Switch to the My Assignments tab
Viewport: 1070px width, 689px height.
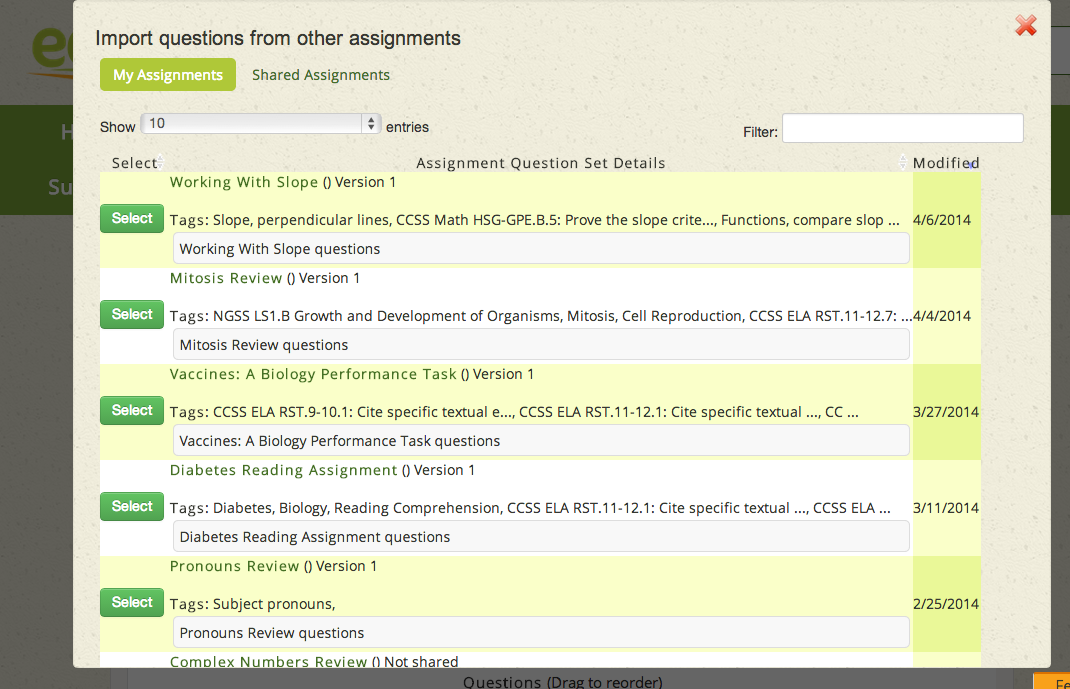168,75
